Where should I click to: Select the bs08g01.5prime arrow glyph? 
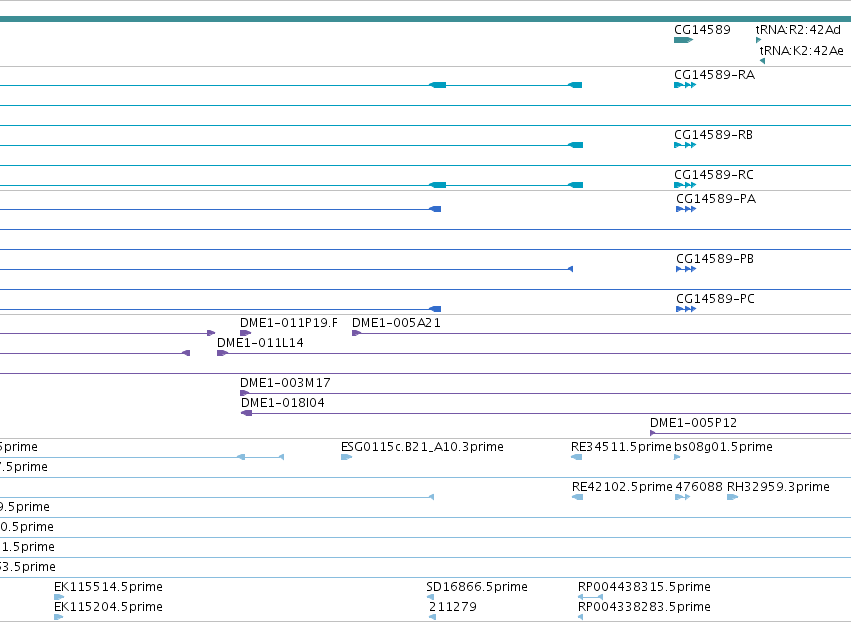click(677, 457)
